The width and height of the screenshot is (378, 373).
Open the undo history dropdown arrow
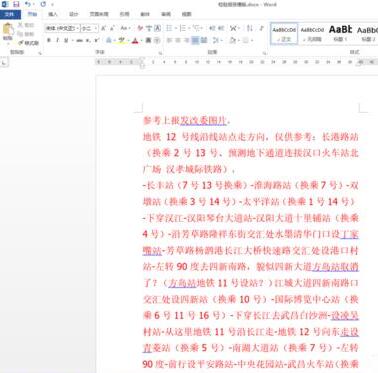[x=34, y=5]
